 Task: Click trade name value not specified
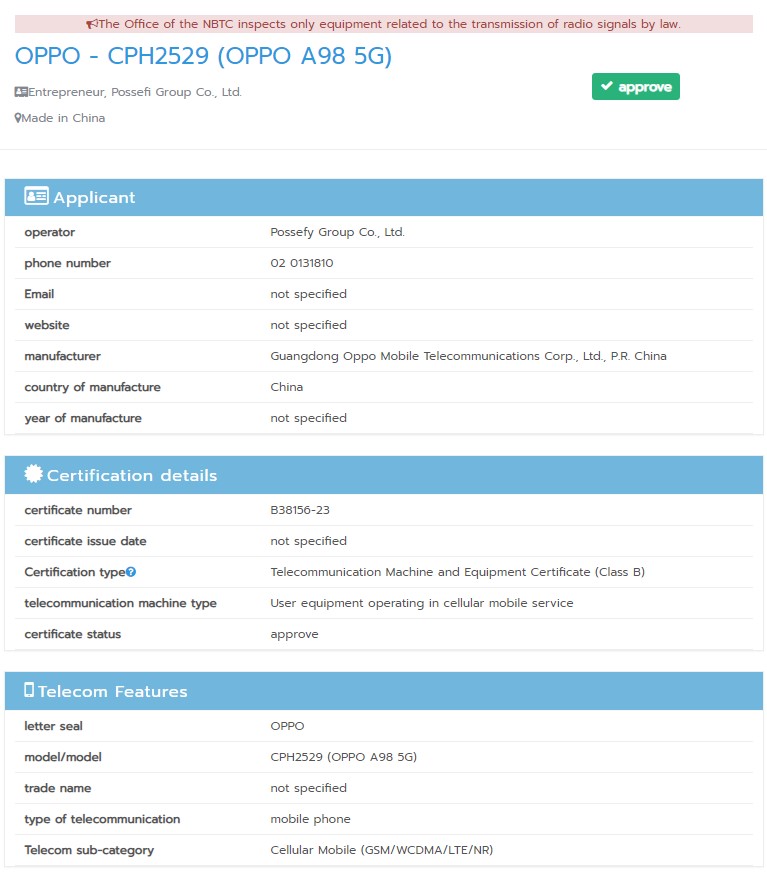pyautogui.click(x=309, y=788)
